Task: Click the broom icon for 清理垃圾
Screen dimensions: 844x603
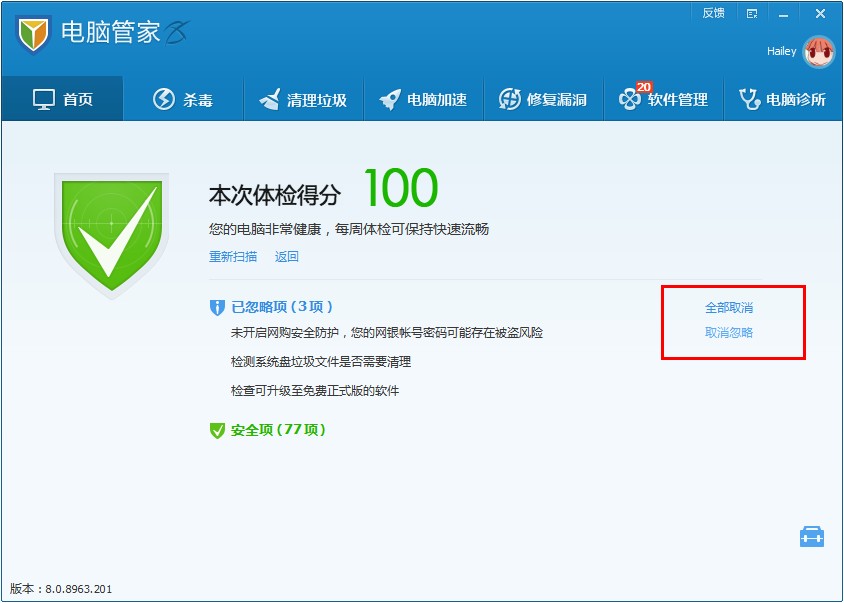Action: tap(270, 99)
